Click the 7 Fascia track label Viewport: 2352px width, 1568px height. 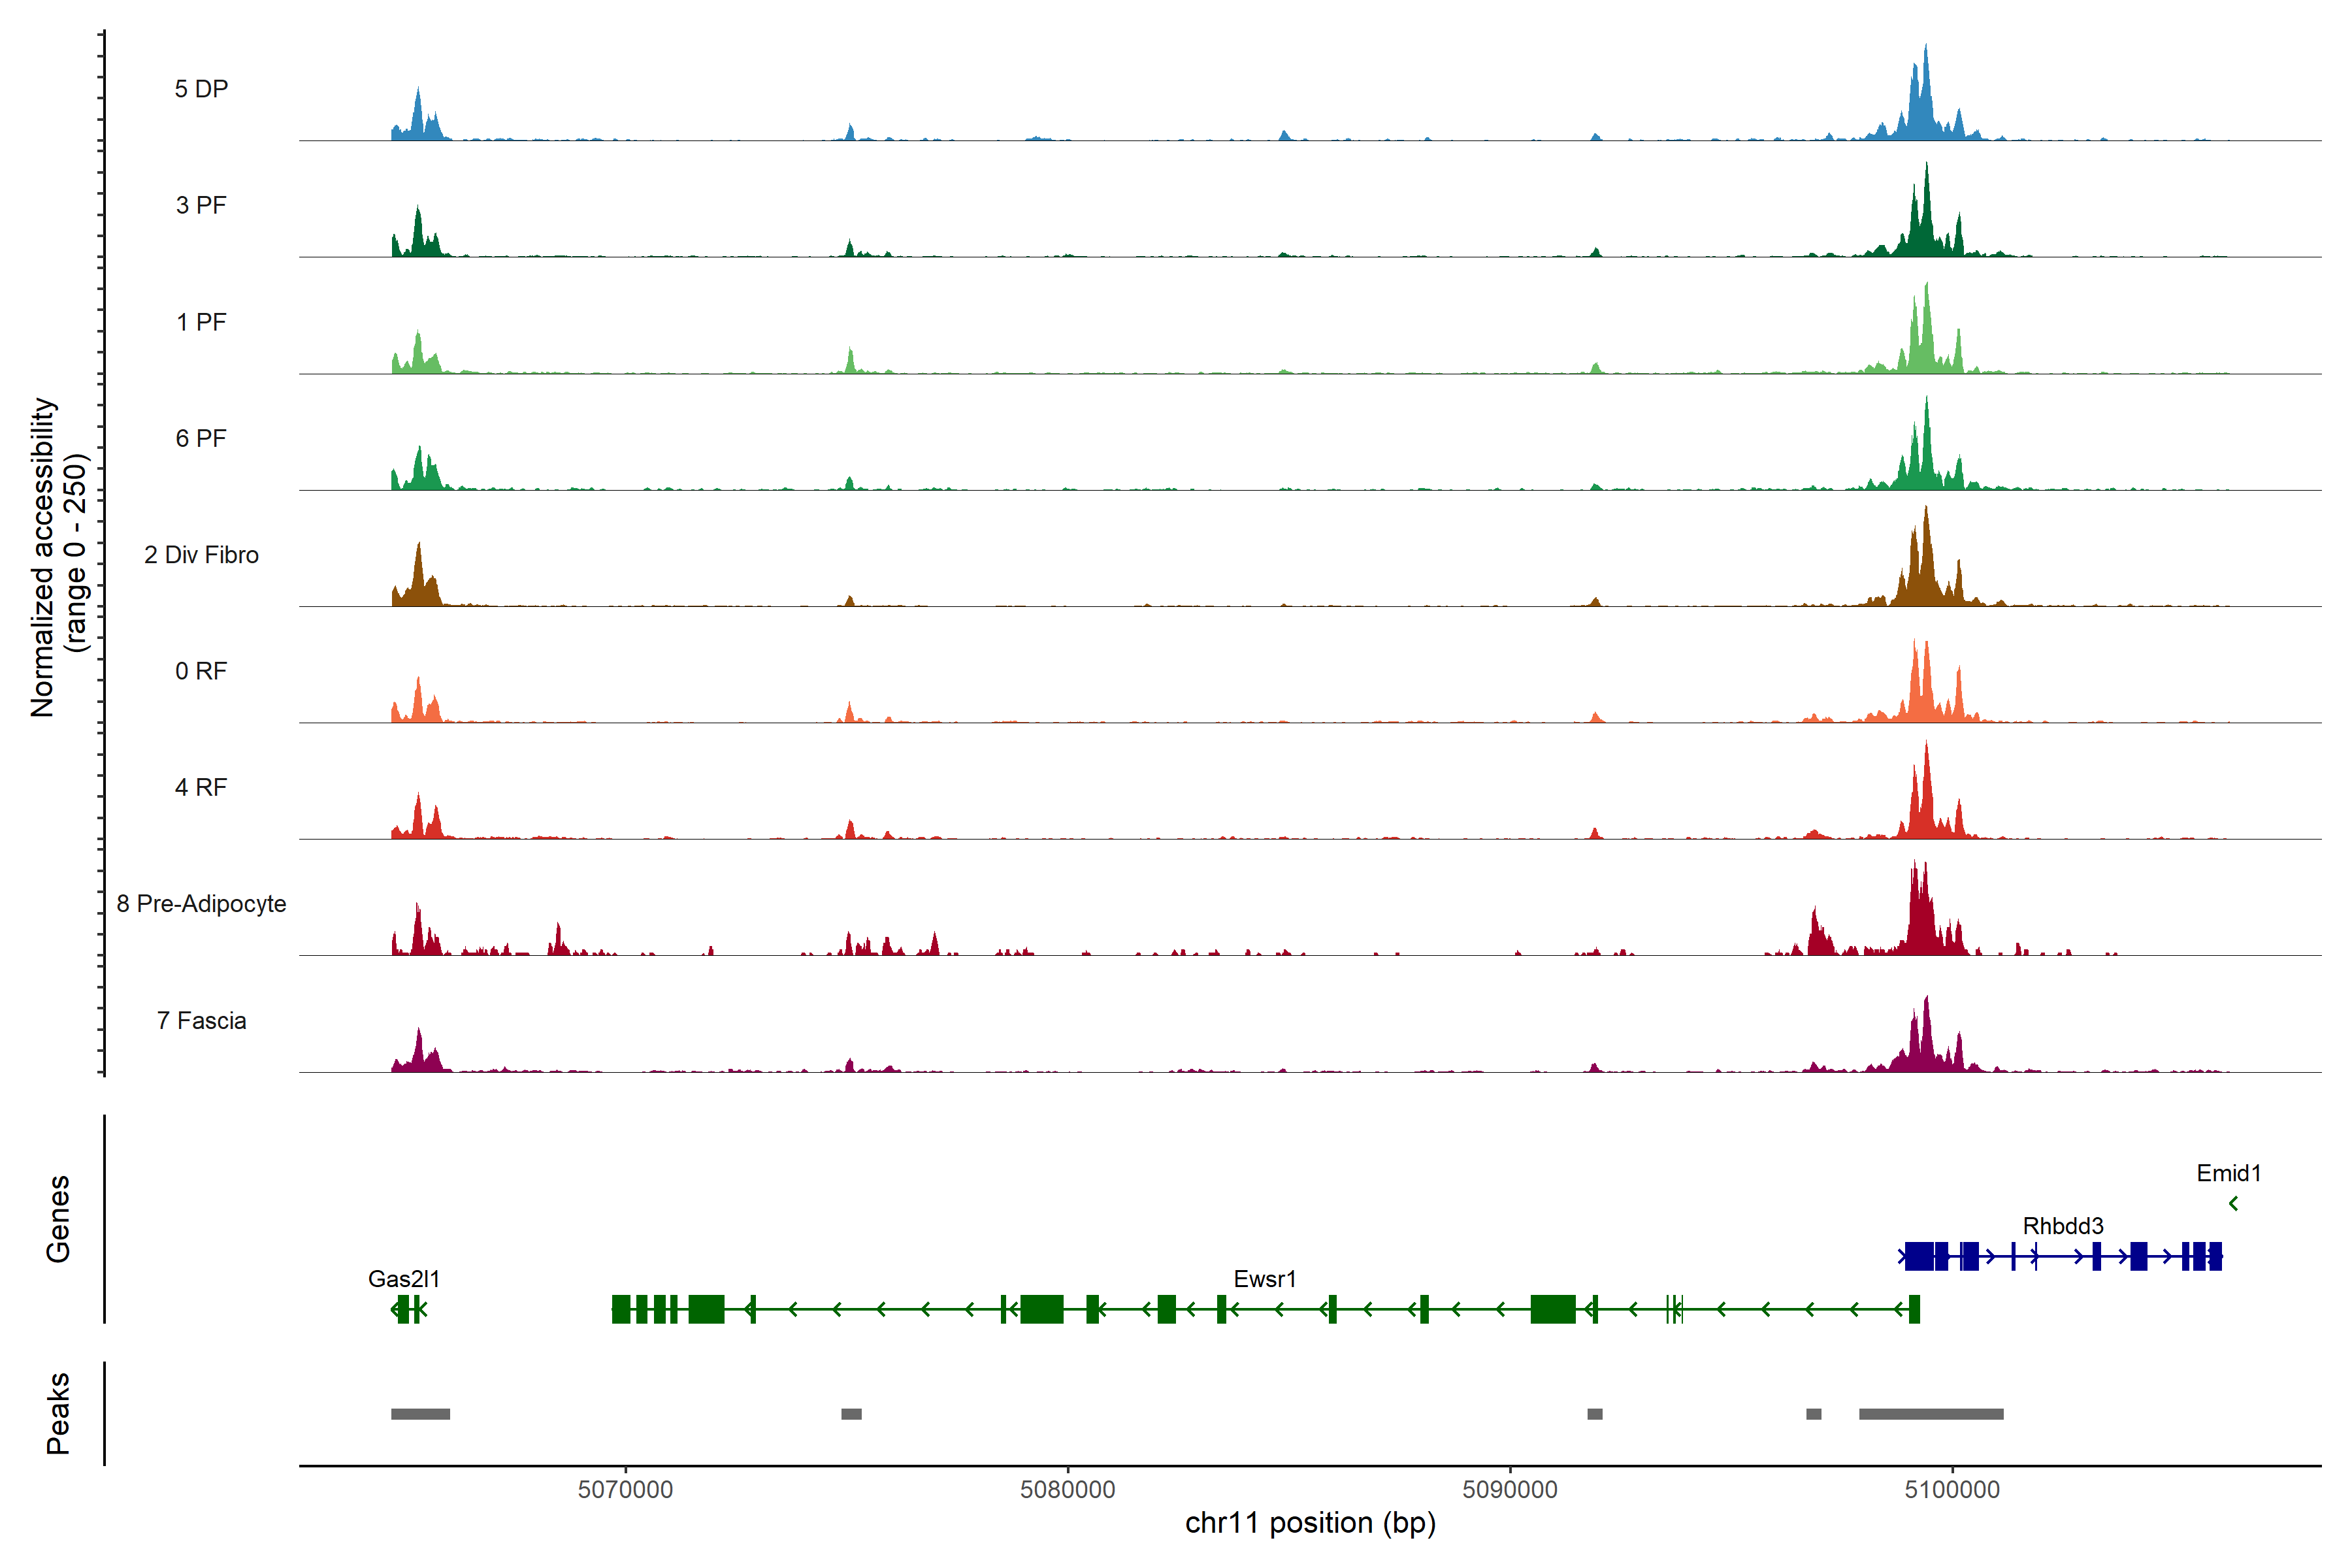(x=201, y=1020)
